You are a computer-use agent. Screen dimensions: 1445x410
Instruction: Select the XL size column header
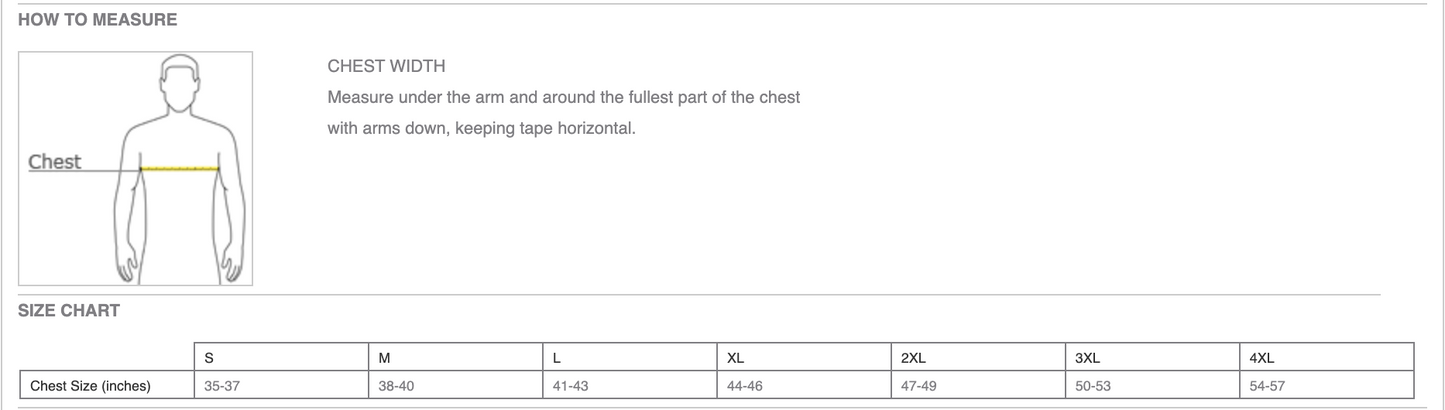tap(805, 357)
